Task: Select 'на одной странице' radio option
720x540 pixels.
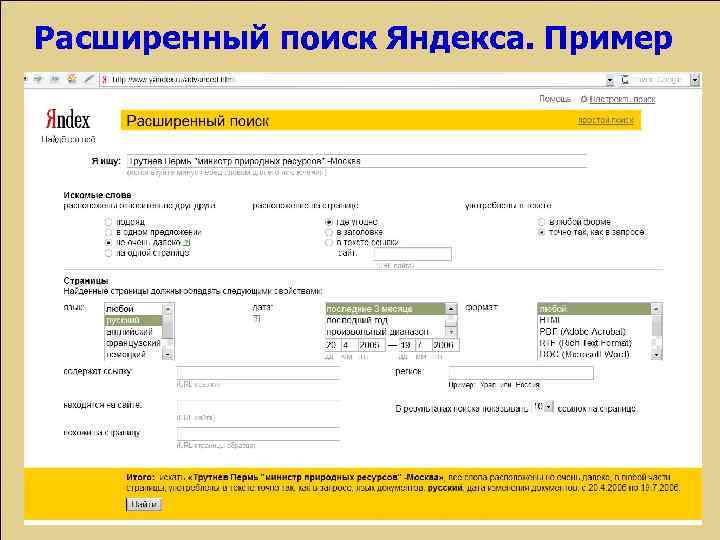Action: (x=108, y=253)
